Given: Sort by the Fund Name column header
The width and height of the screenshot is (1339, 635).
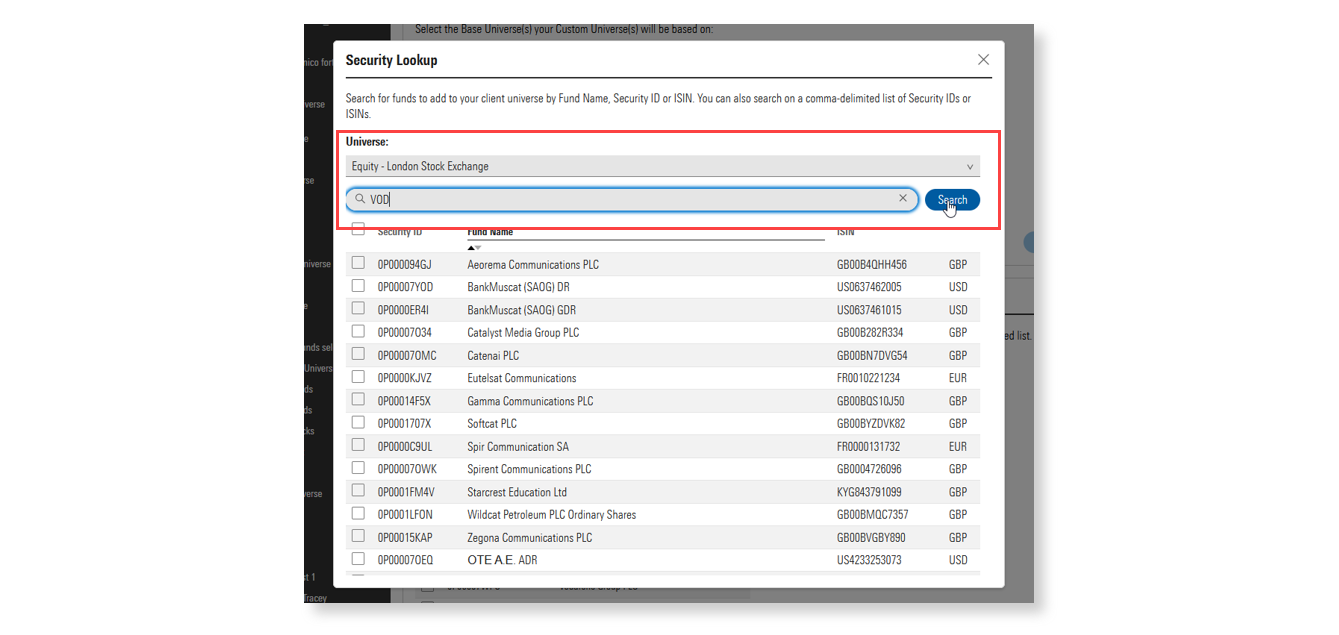Looking at the screenshot, I should pos(490,232).
